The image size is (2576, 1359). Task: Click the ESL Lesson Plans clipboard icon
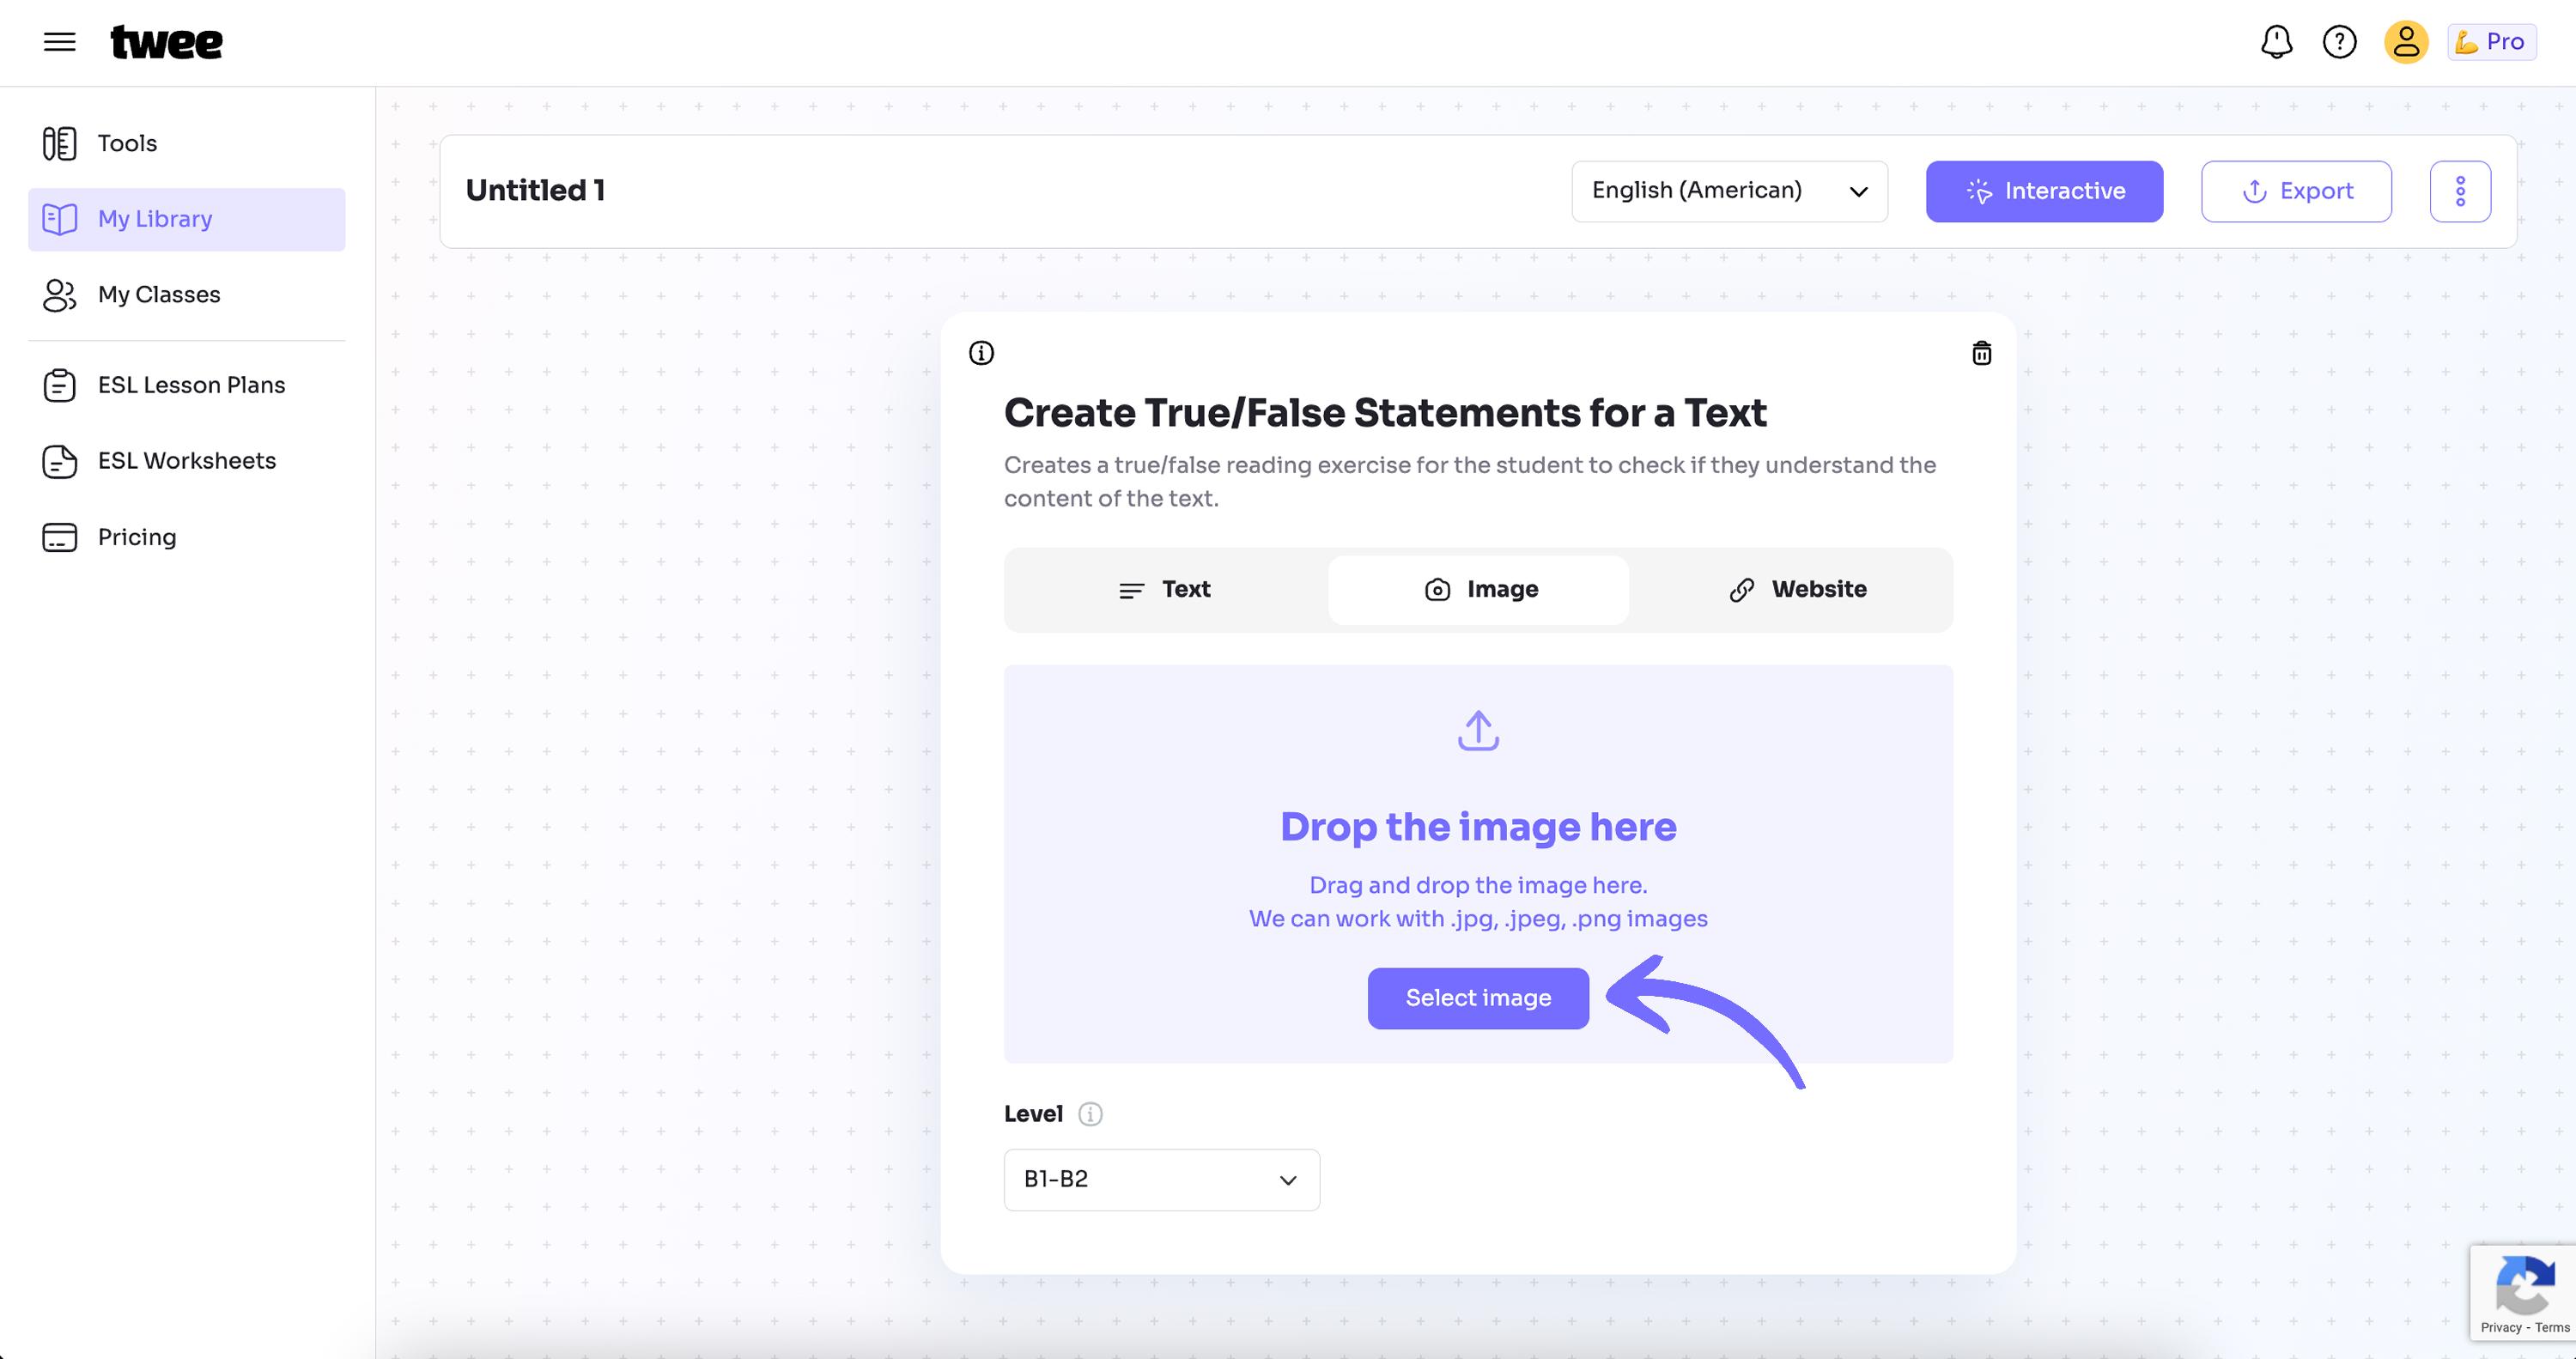click(x=60, y=385)
